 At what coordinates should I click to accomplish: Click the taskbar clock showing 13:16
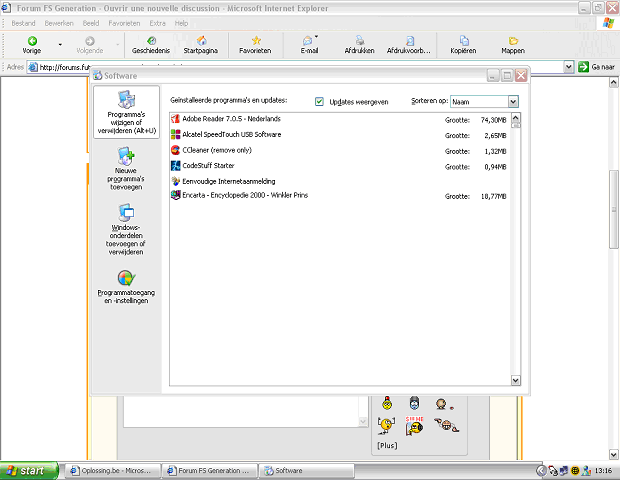click(x=603, y=471)
